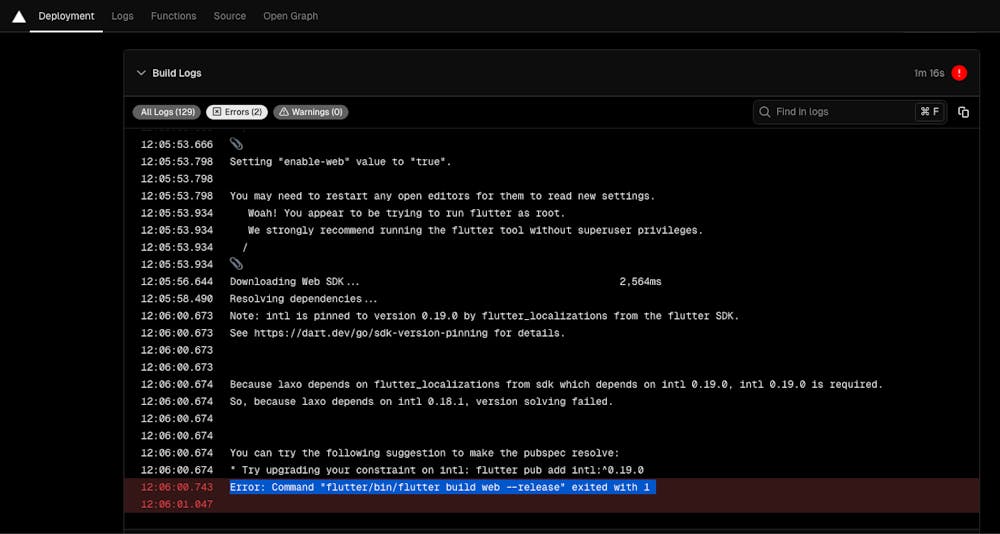1000x534 pixels.
Task: Select the 'Setting "enable-web" value' log line
Action: [341, 162]
